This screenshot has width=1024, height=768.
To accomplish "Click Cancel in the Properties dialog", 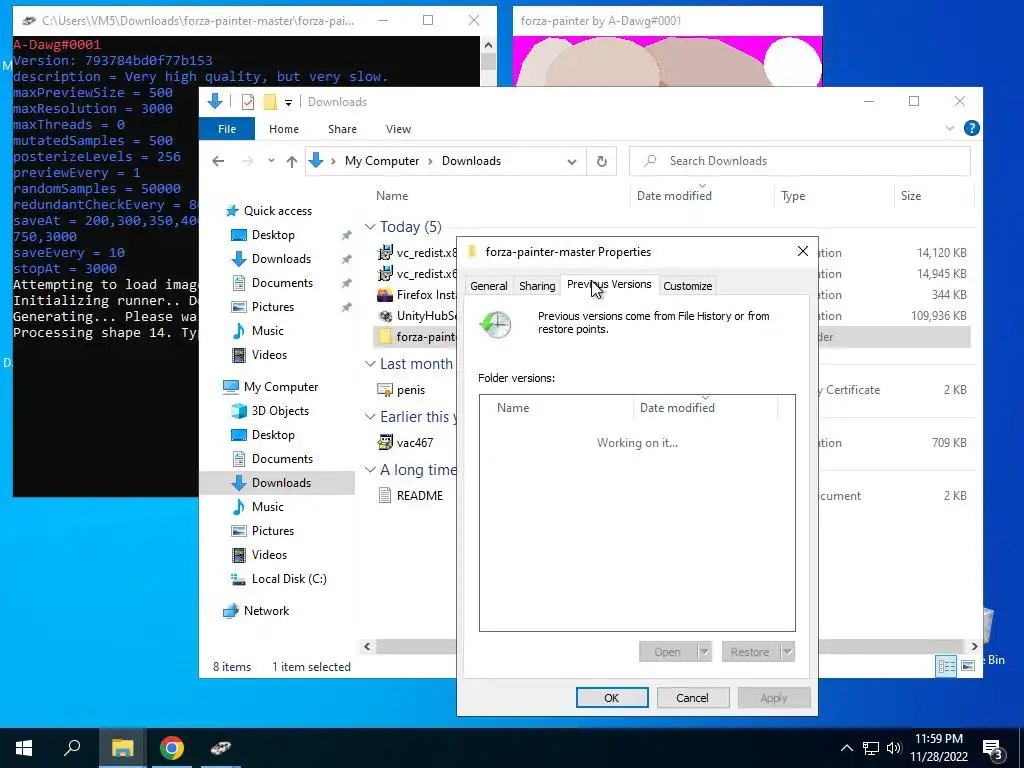I will pos(692,697).
